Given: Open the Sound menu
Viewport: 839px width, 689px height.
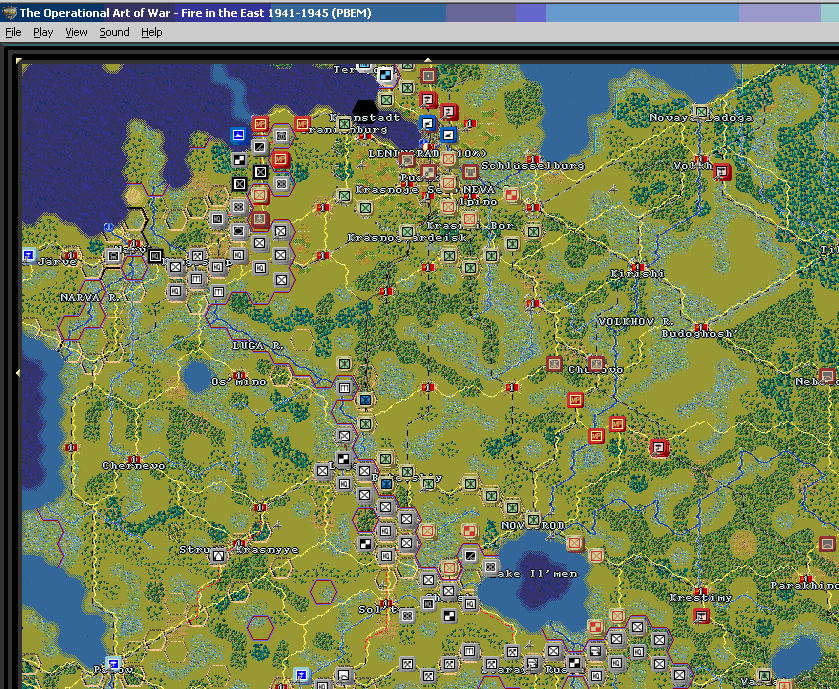Looking at the screenshot, I should (x=114, y=32).
